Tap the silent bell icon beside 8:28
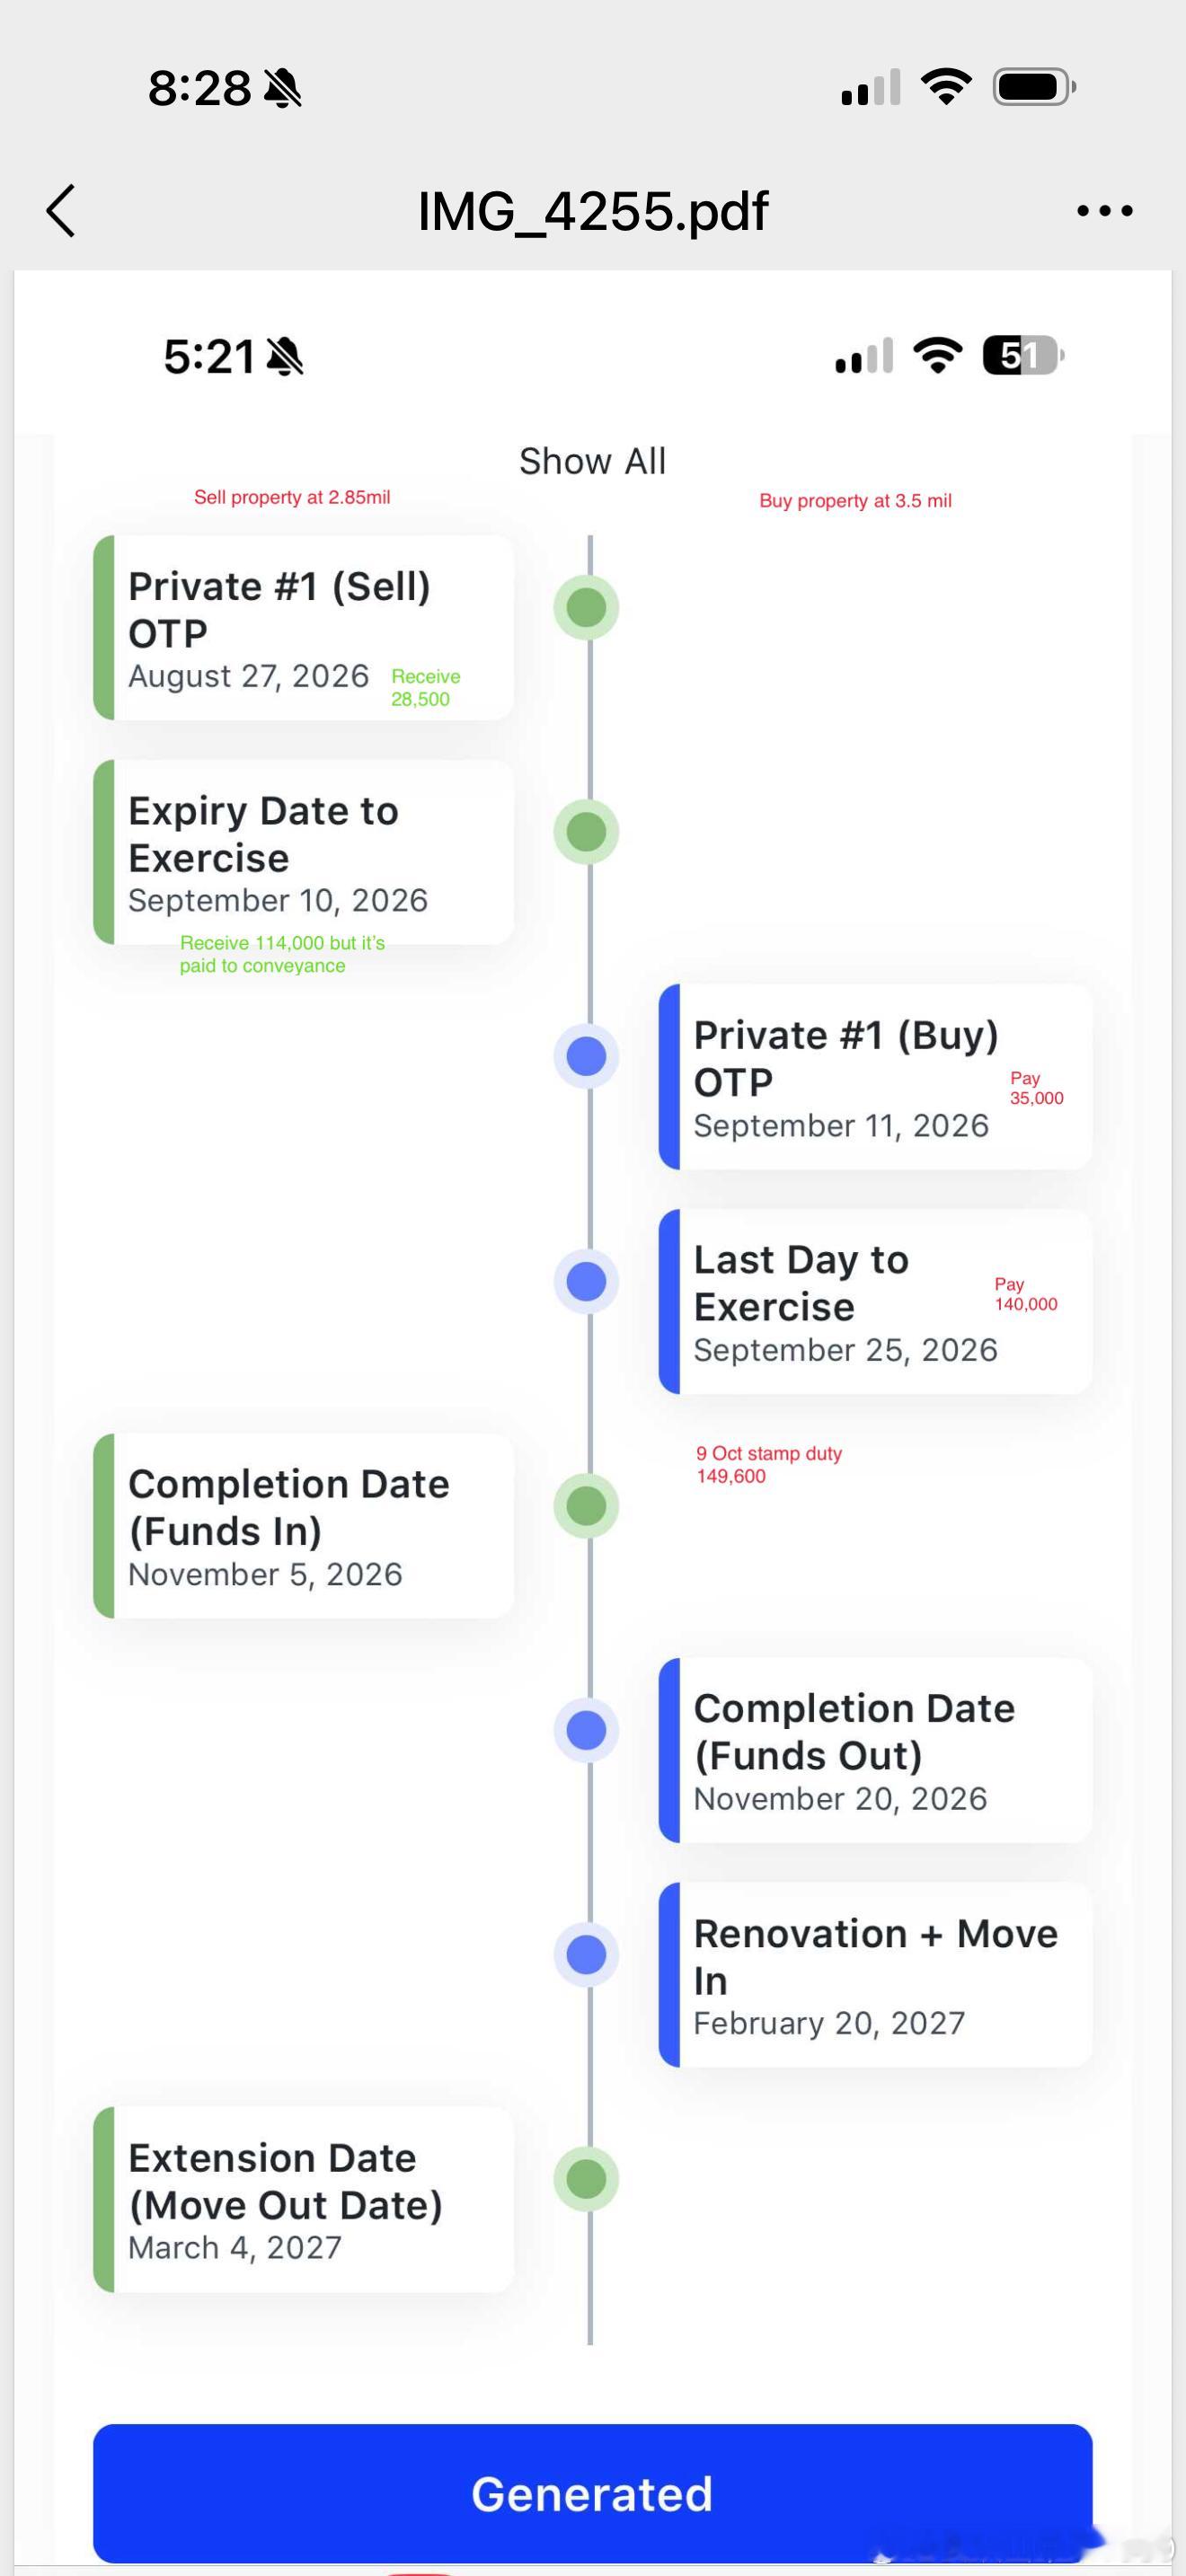The image size is (1186, 2576). tap(282, 88)
